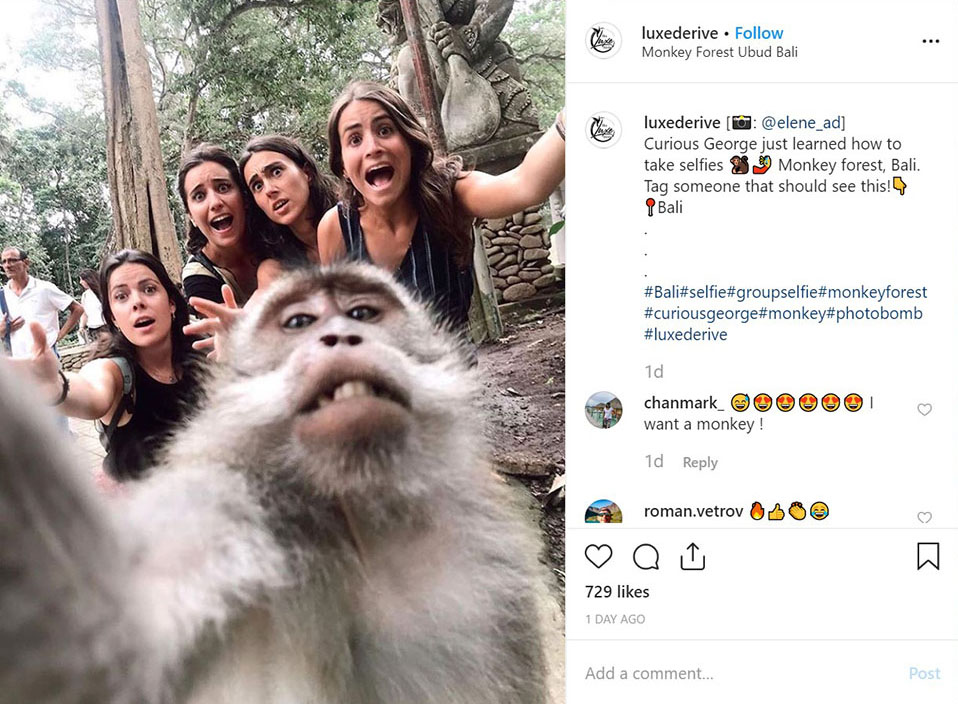The height and width of the screenshot is (704, 958).
Task: View who liked the post via 729 likes
Action: [614, 591]
